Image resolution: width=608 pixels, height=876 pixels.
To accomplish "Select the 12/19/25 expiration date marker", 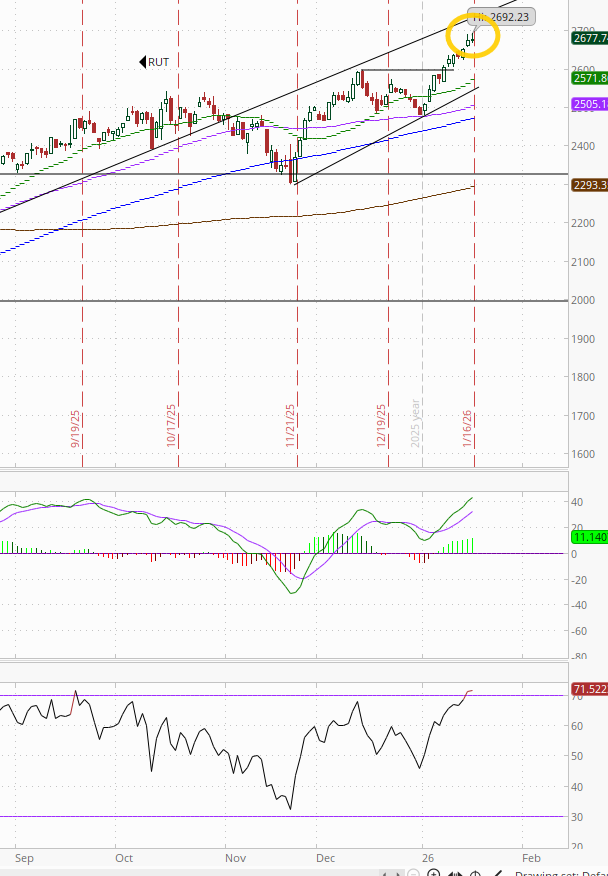I will tap(381, 425).
